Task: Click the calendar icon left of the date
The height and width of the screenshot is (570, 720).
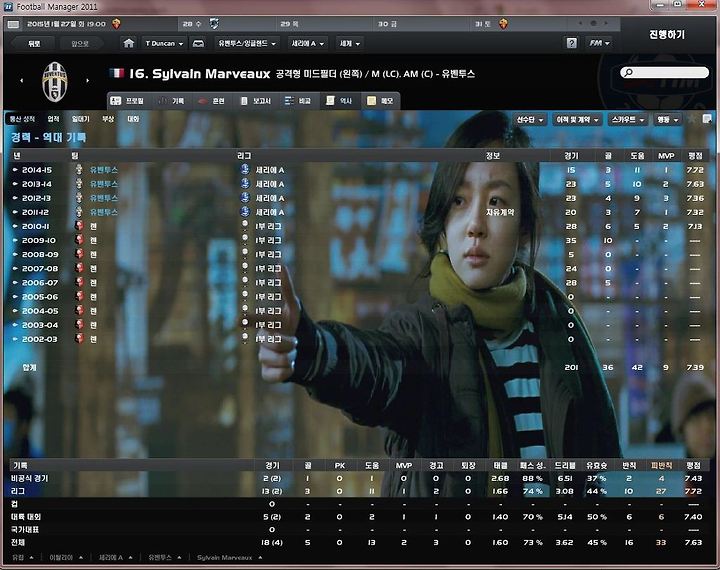Action: pos(13,24)
